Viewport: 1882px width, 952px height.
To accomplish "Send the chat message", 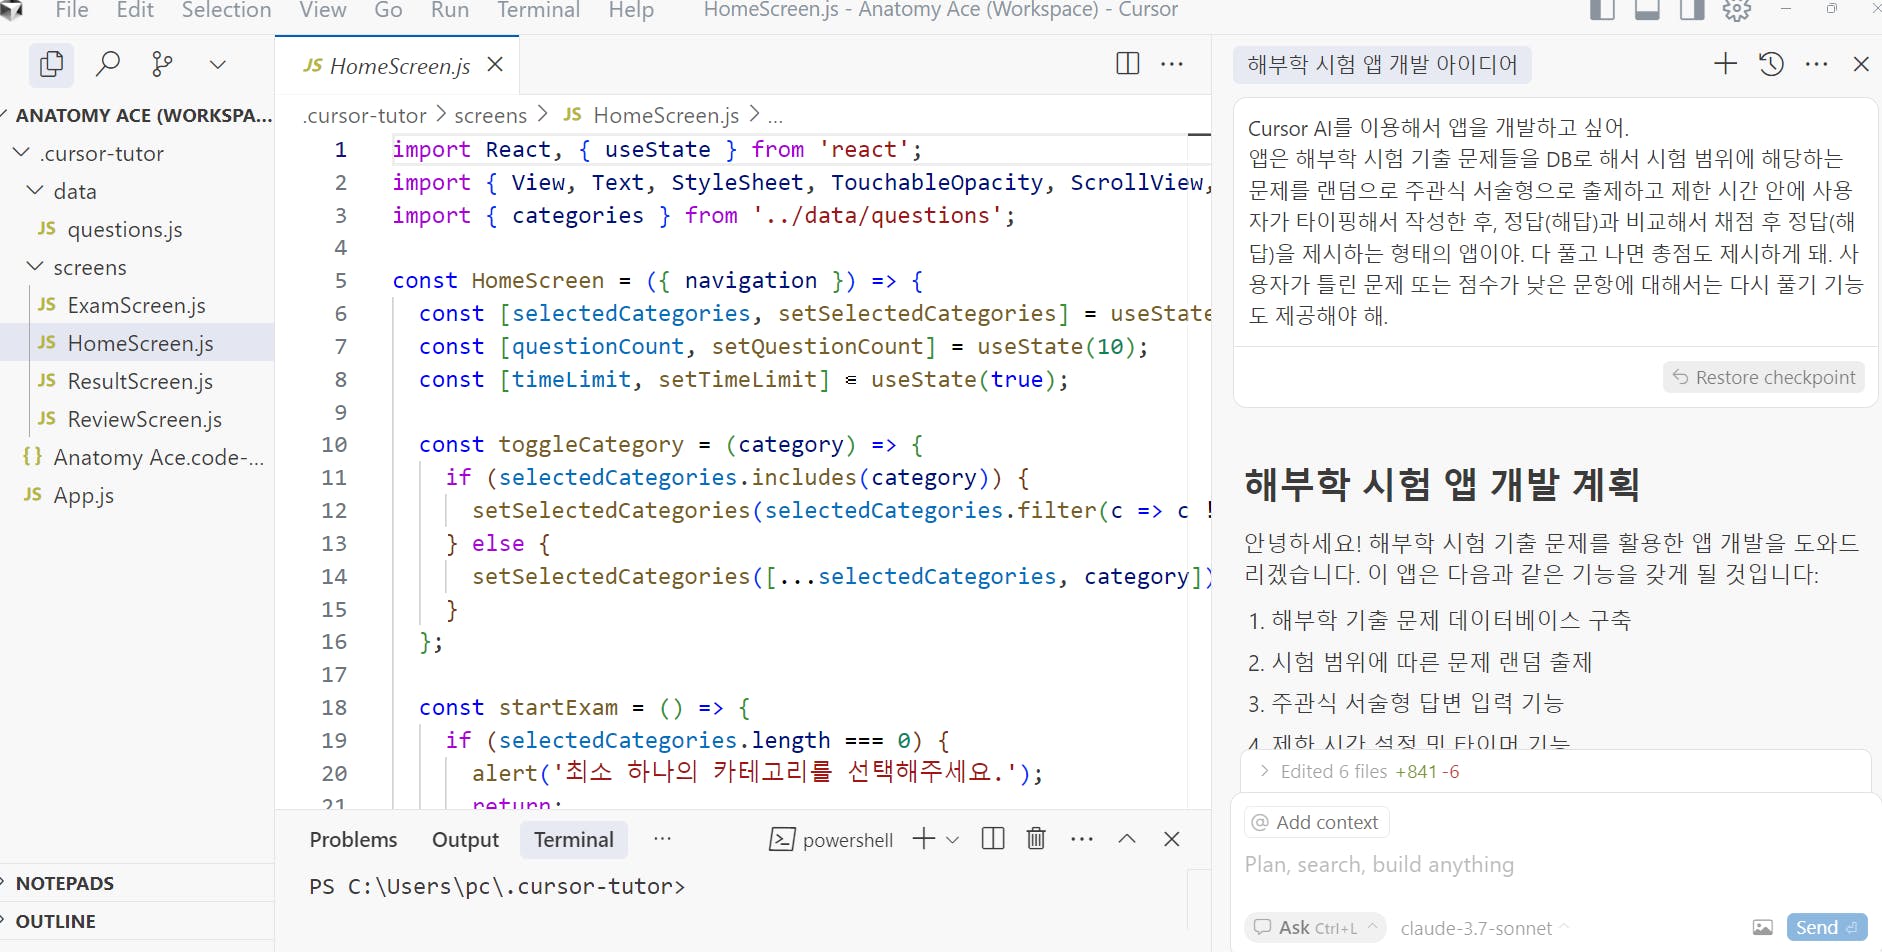I will (x=1826, y=928).
